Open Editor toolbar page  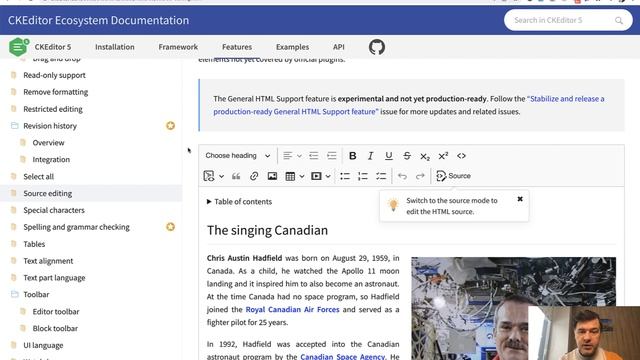(x=56, y=311)
